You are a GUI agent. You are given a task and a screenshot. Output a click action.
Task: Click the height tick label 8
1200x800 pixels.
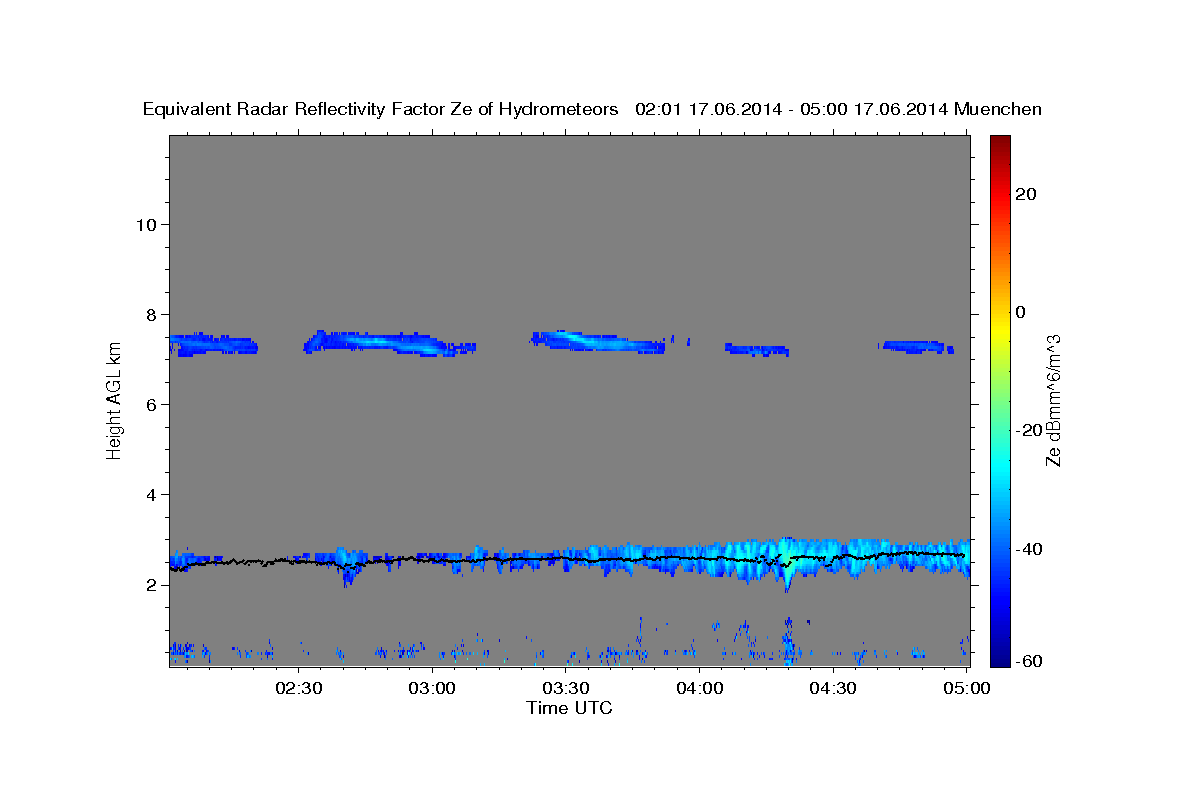pyautogui.click(x=152, y=314)
